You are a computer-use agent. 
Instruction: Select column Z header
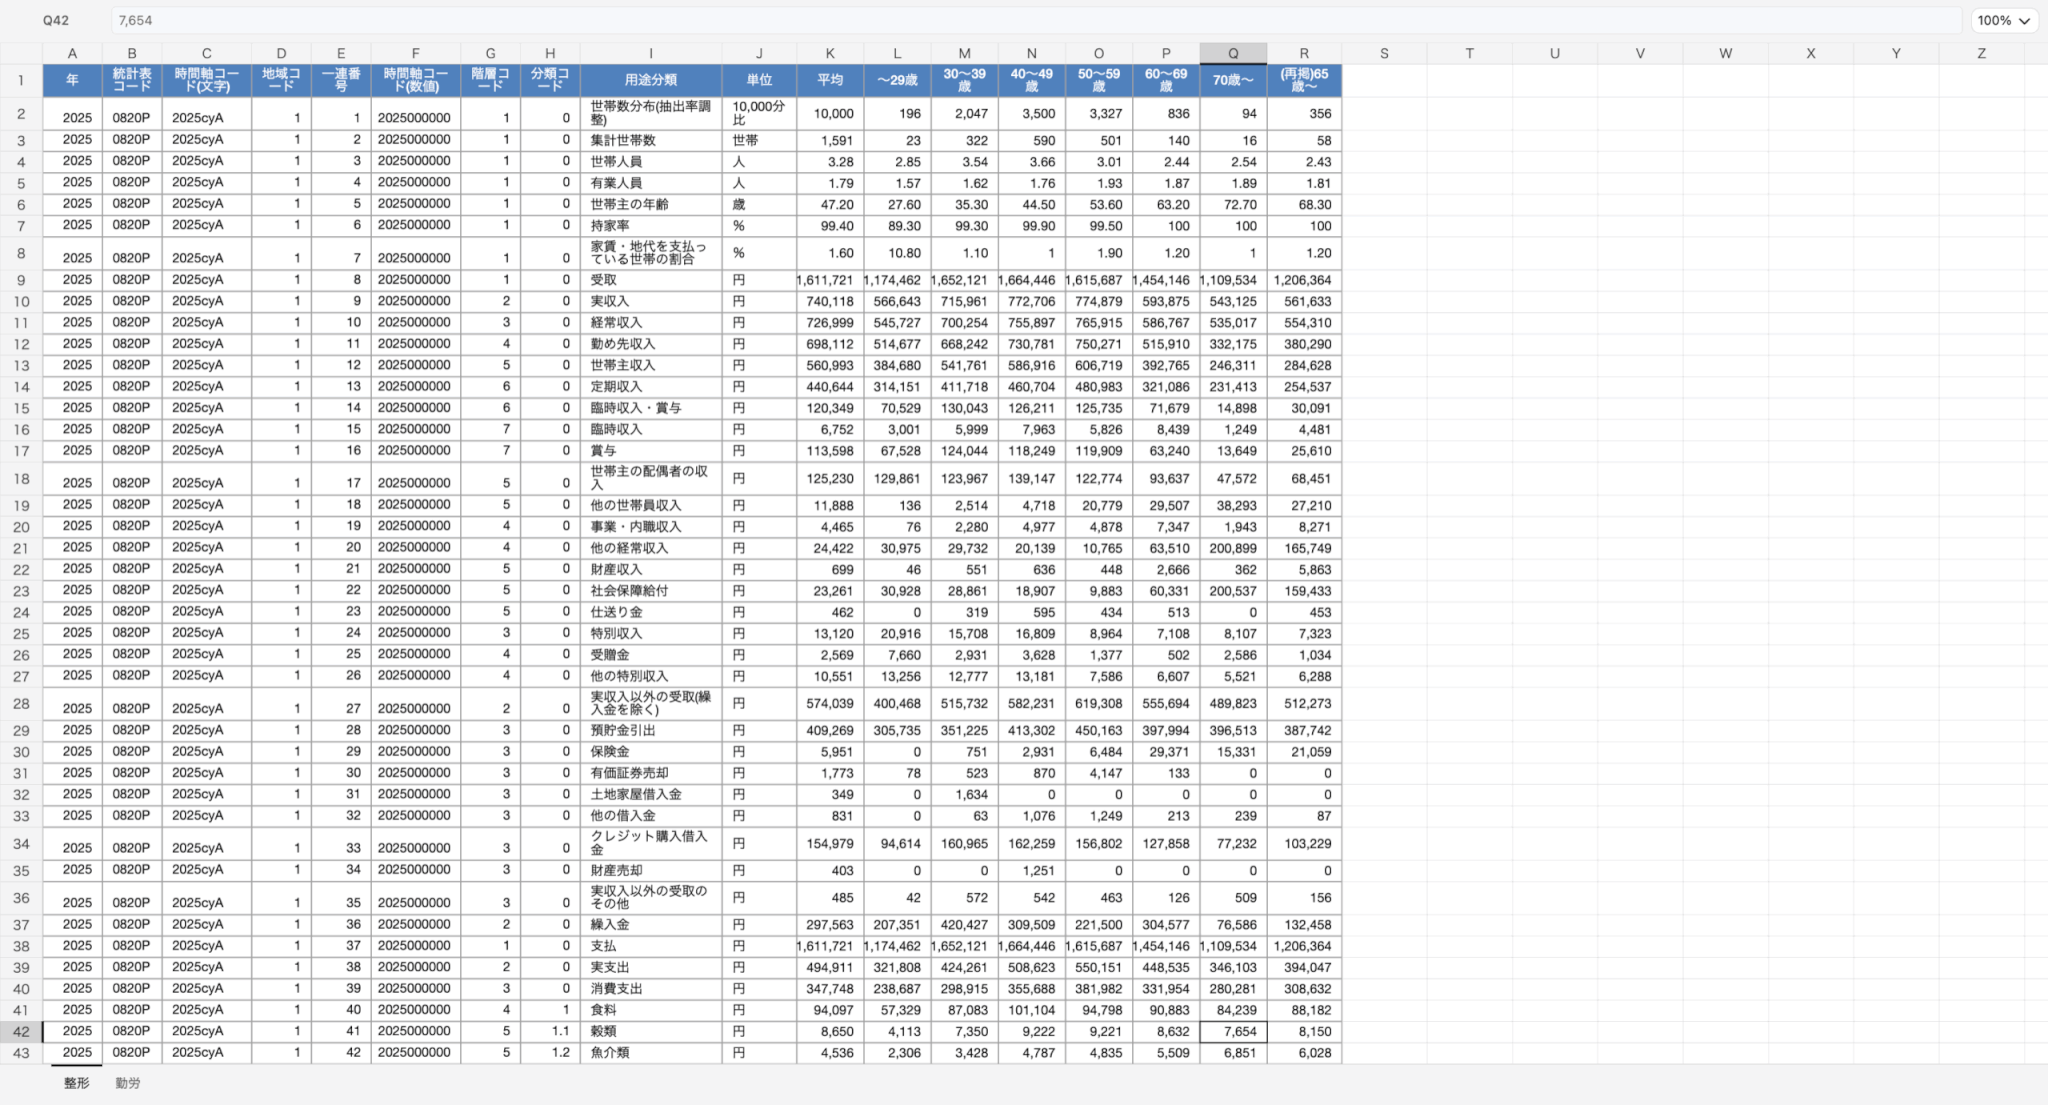click(1981, 53)
